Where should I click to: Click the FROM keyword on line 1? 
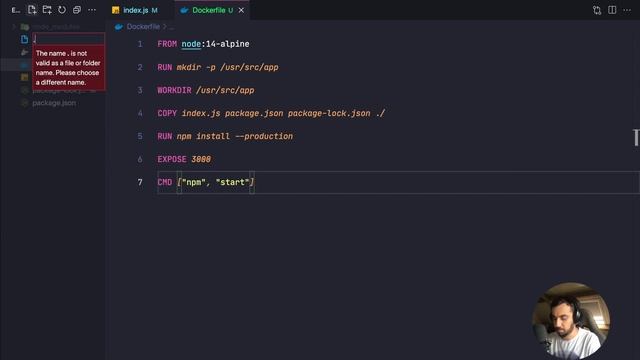pyautogui.click(x=167, y=44)
